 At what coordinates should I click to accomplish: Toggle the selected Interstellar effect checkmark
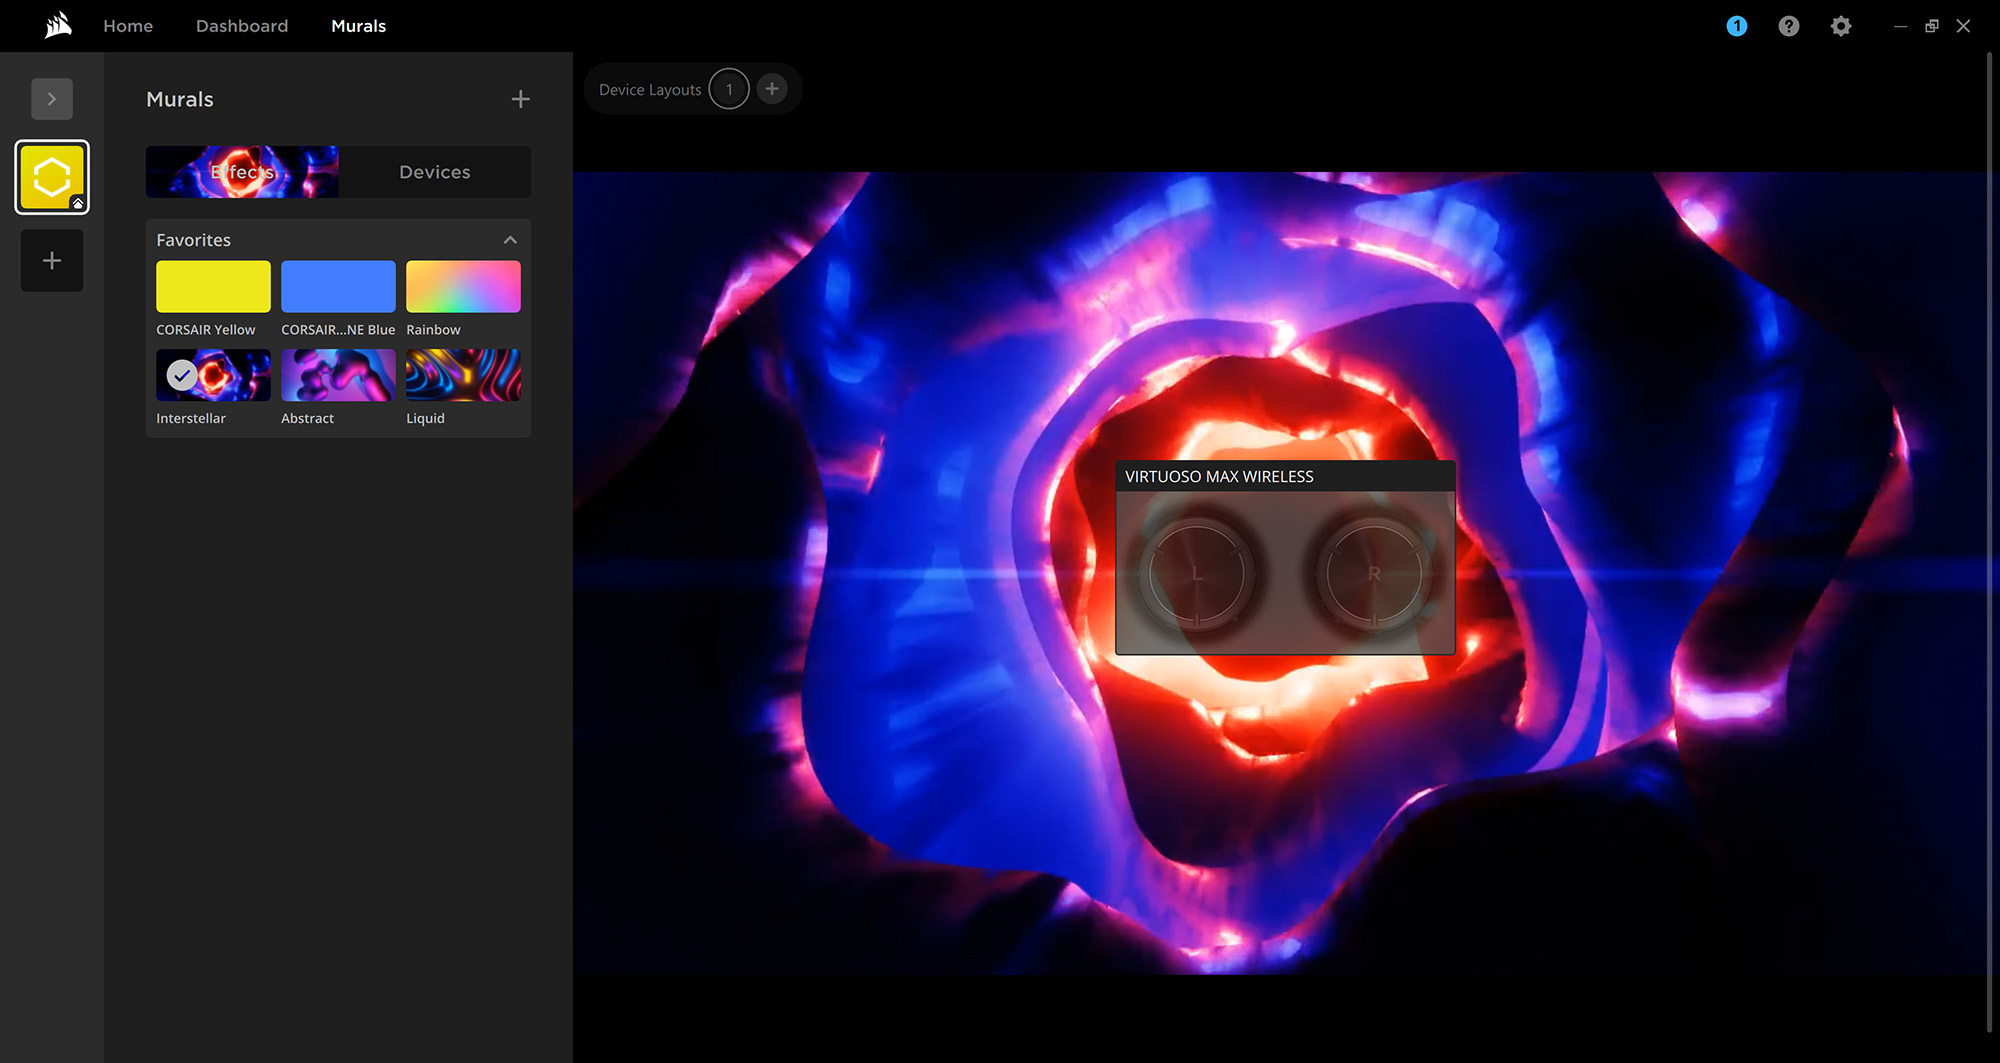[x=182, y=375]
